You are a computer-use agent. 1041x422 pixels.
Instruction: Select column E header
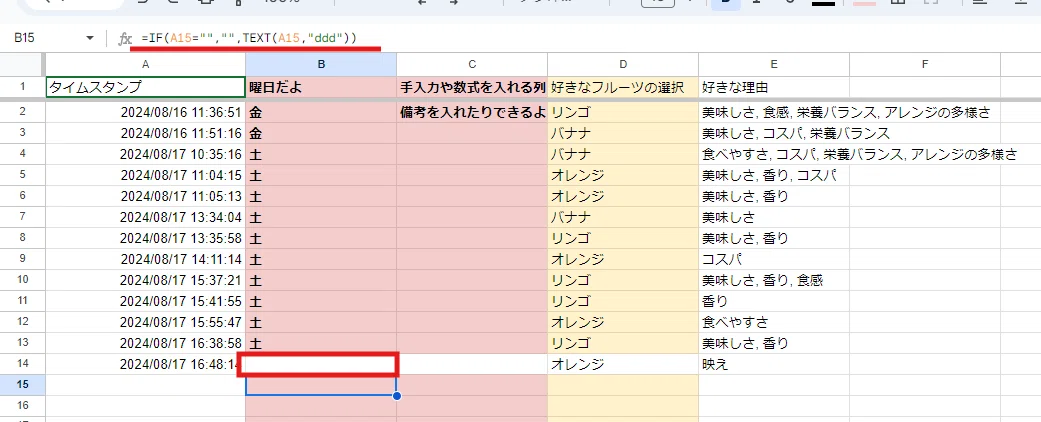click(x=773, y=64)
